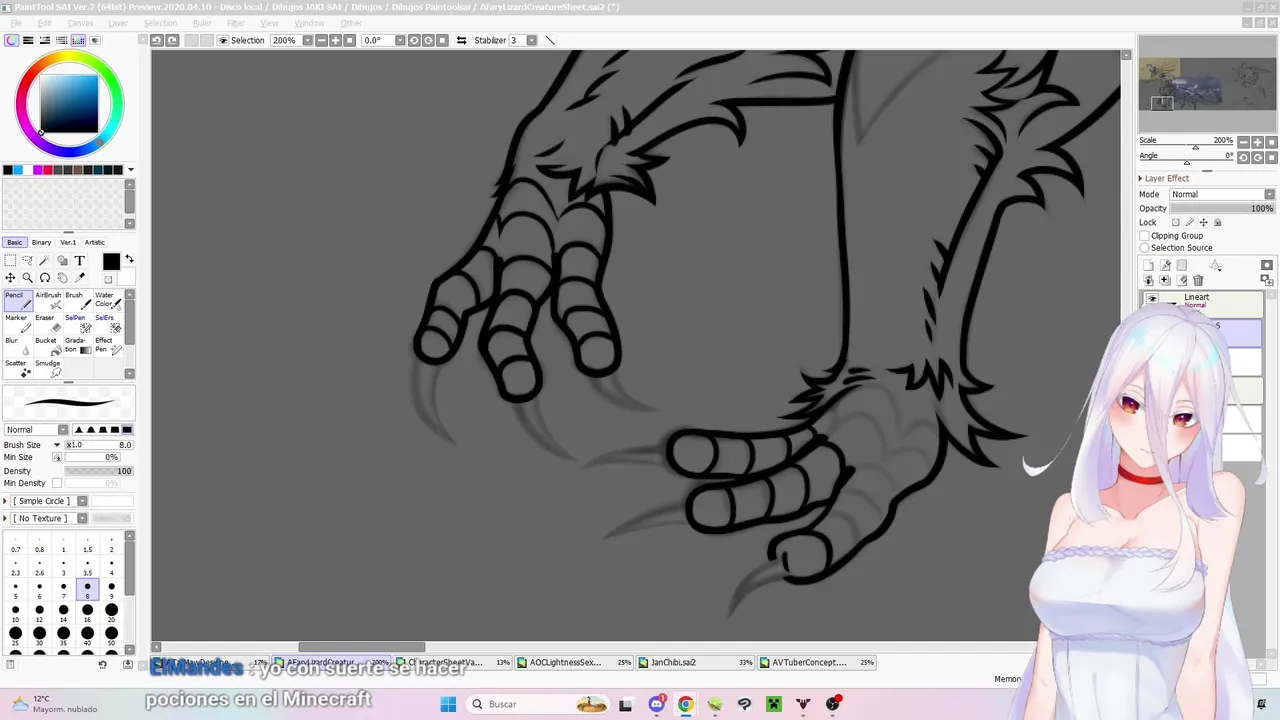Switch to the Artistic tool tab

tap(95, 242)
